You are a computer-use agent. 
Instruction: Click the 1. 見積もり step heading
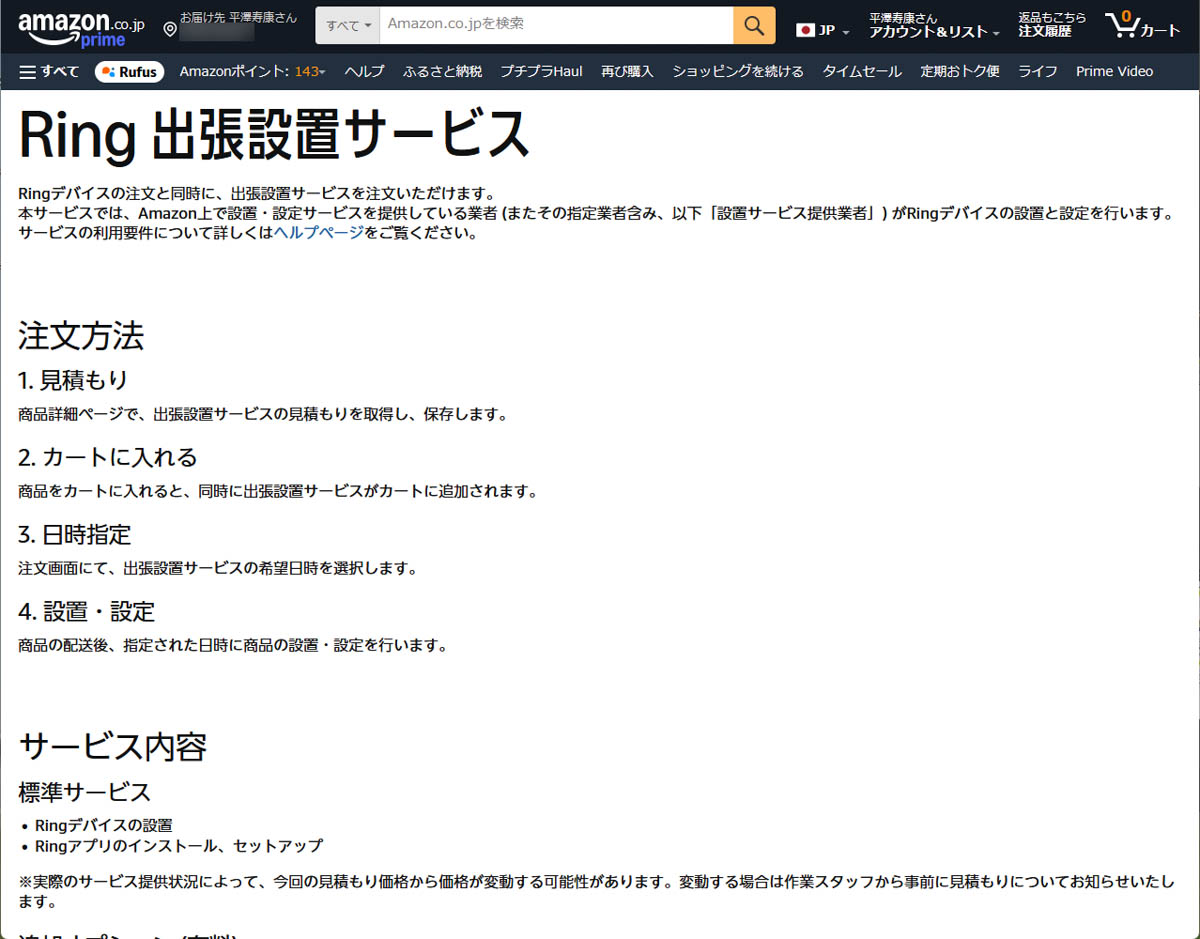(x=73, y=380)
